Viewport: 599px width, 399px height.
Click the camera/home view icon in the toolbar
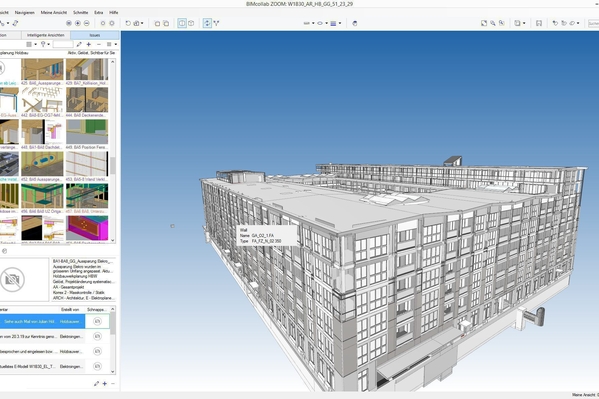(136, 23)
